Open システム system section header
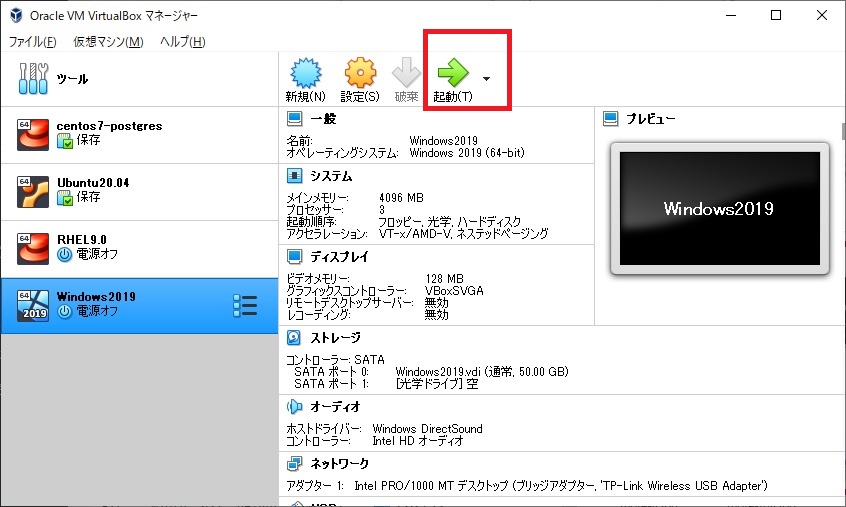Viewport: 846px width, 507px height. point(331,176)
